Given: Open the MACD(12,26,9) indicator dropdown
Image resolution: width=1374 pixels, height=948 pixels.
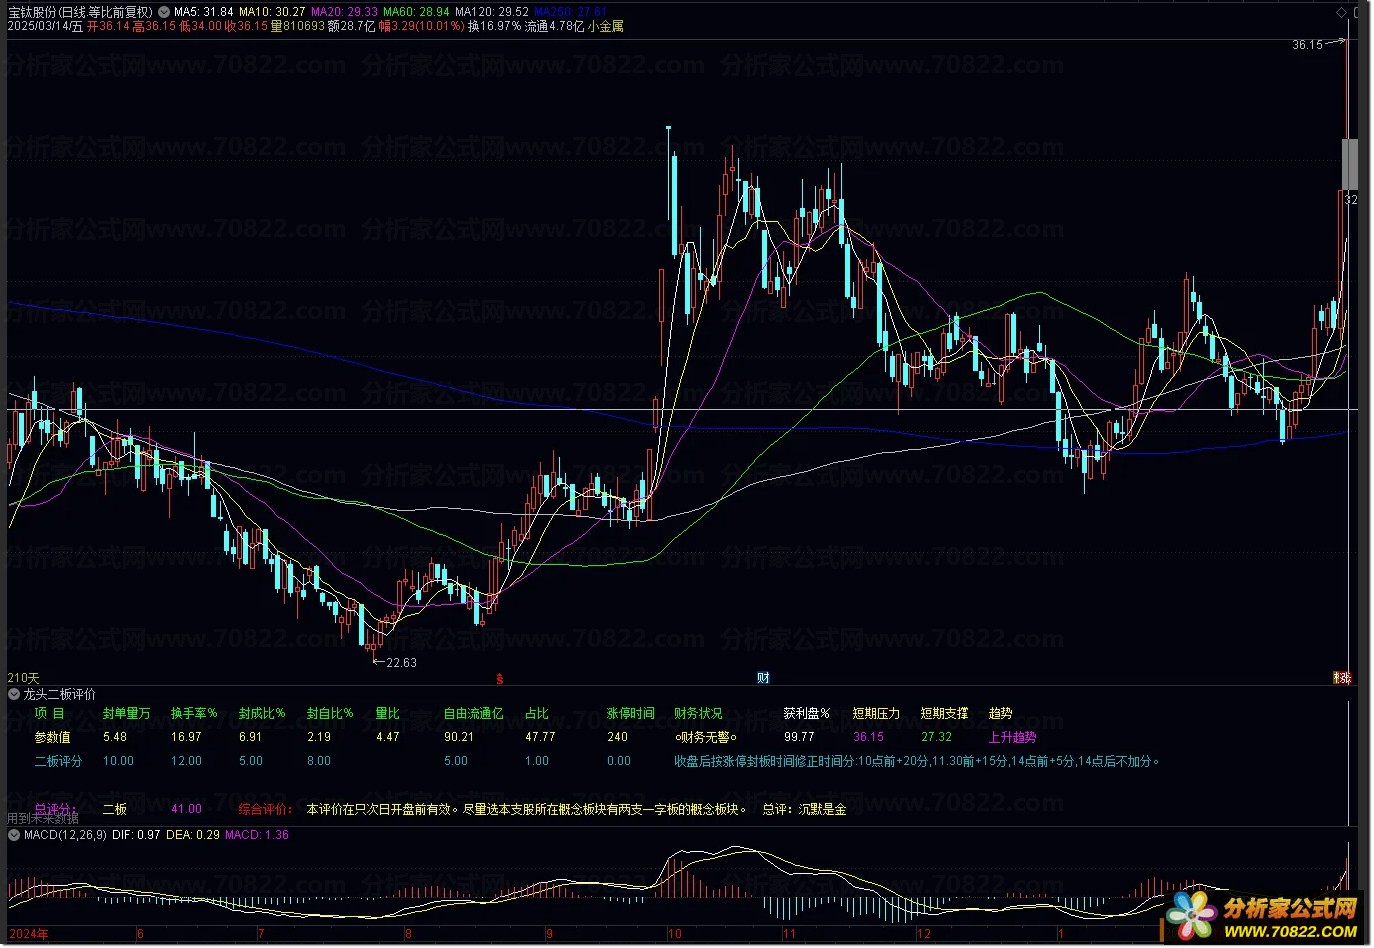Looking at the screenshot, I should click(14, 835).
